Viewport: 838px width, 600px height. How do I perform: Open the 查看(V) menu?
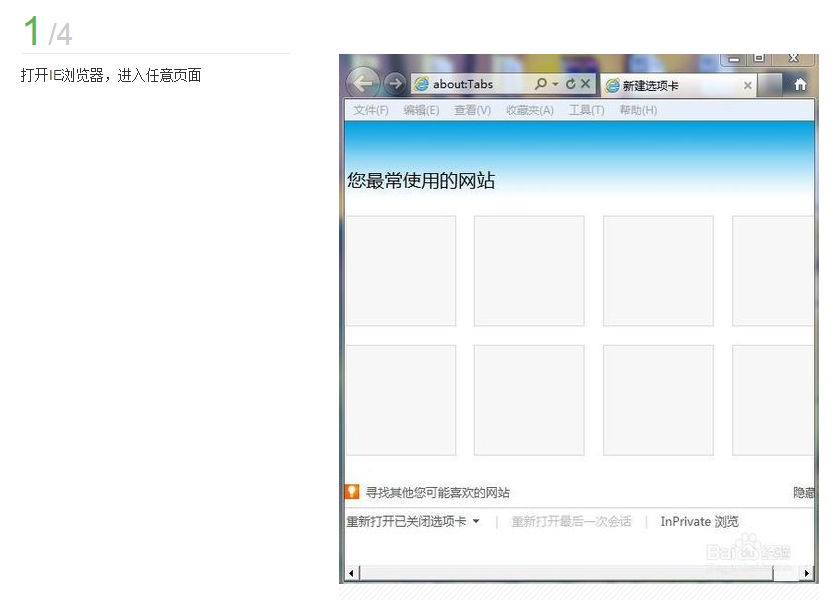click(x=472, y=110)
